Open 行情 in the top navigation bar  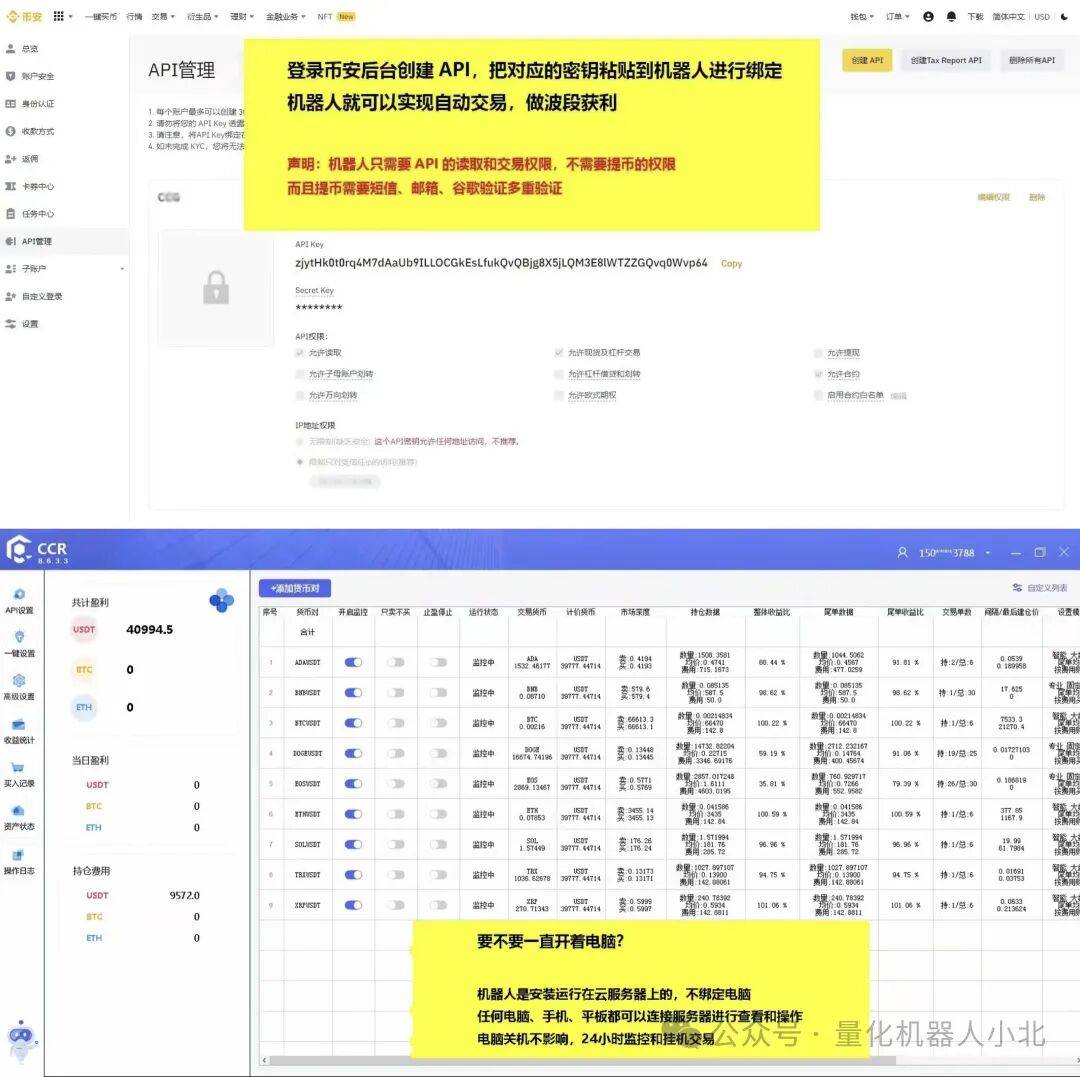click(x=134, y=17)
